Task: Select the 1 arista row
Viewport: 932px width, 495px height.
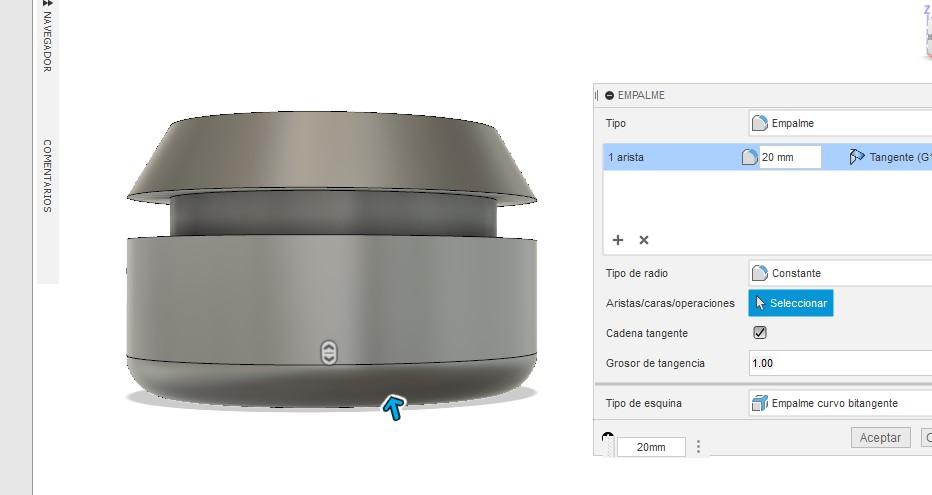Action: 767,157
